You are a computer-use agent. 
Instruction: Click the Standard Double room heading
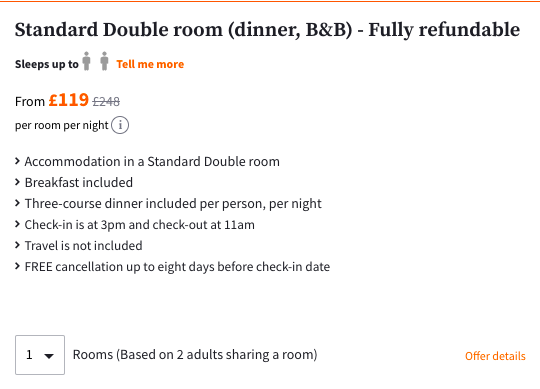[267, 30]
